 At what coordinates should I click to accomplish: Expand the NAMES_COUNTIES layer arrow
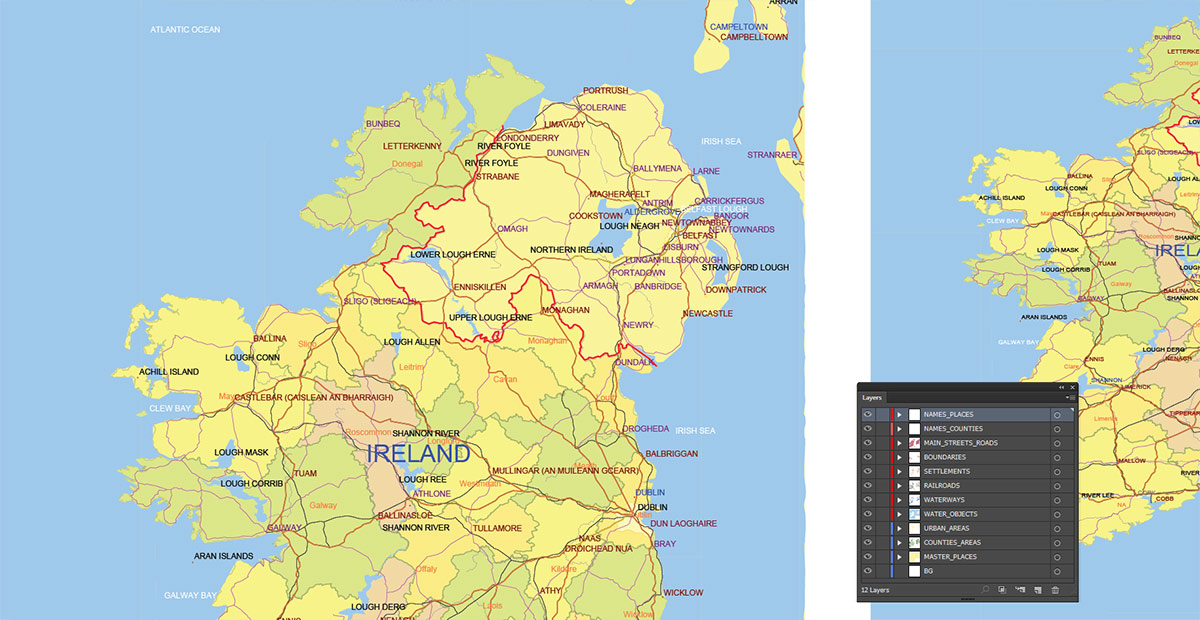899,429
